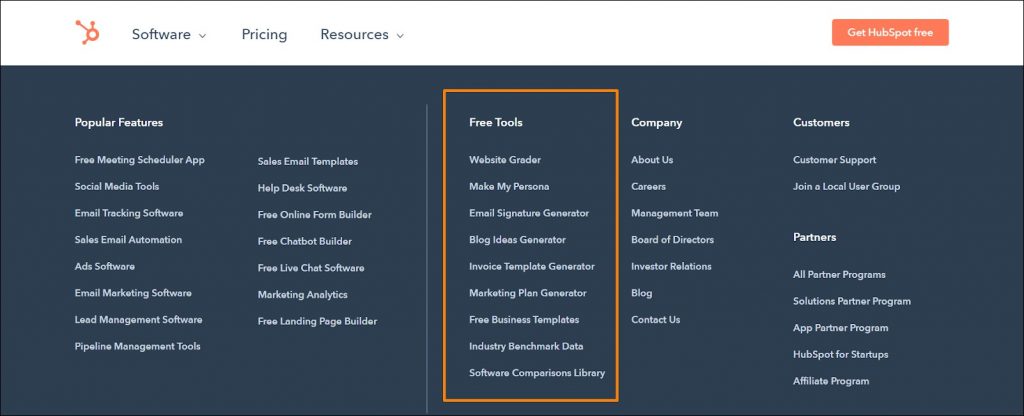Open the Investor Relations page

[671, 267]
